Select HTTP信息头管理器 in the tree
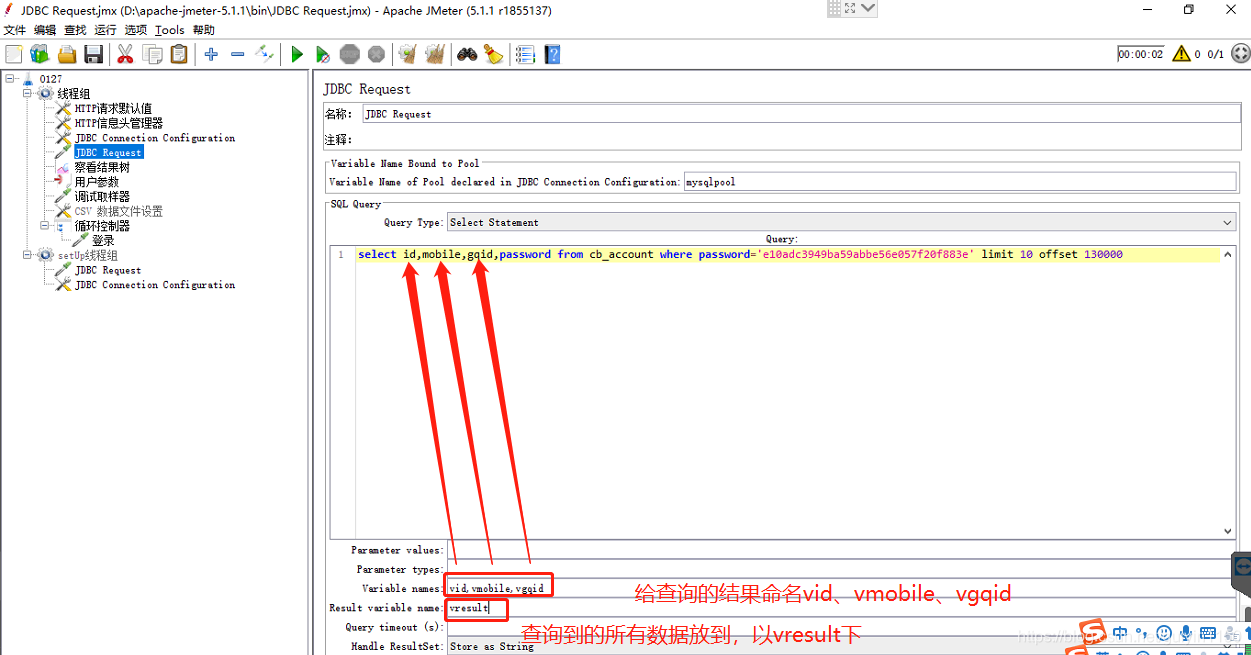1251x655 pixels. (119, 123)
